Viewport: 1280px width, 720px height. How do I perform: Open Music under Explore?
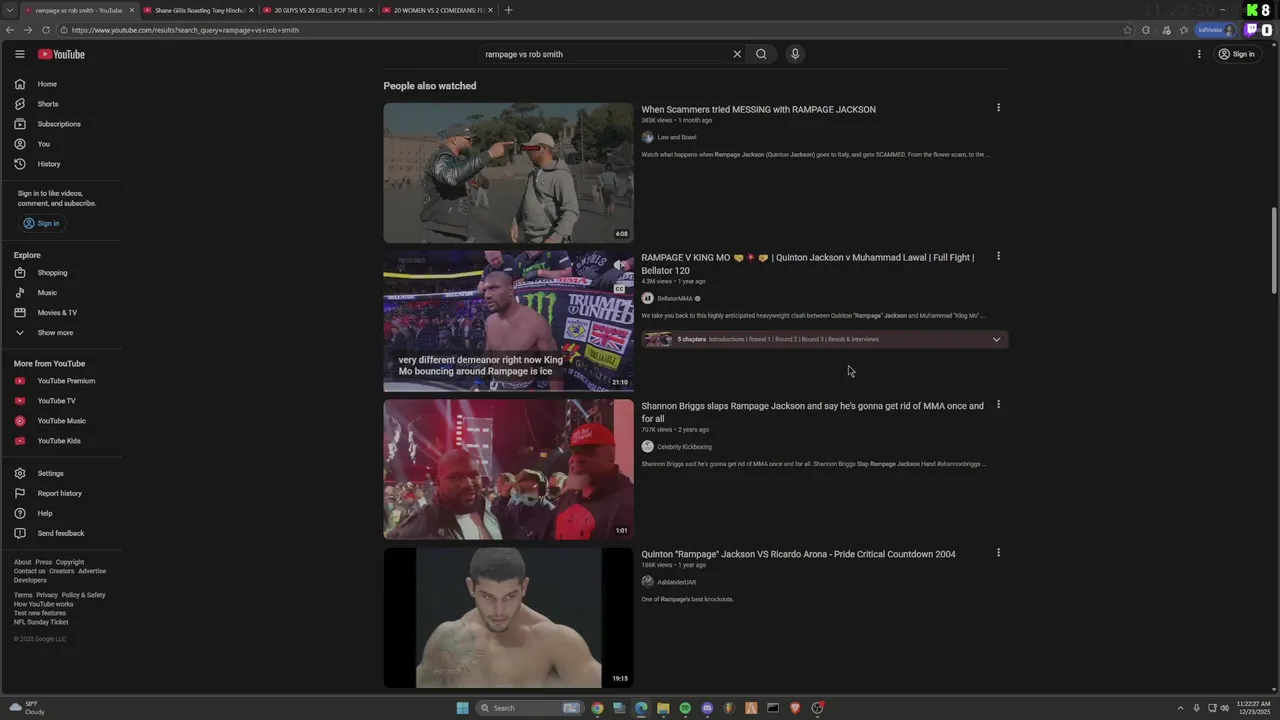[x=47, y=293]
